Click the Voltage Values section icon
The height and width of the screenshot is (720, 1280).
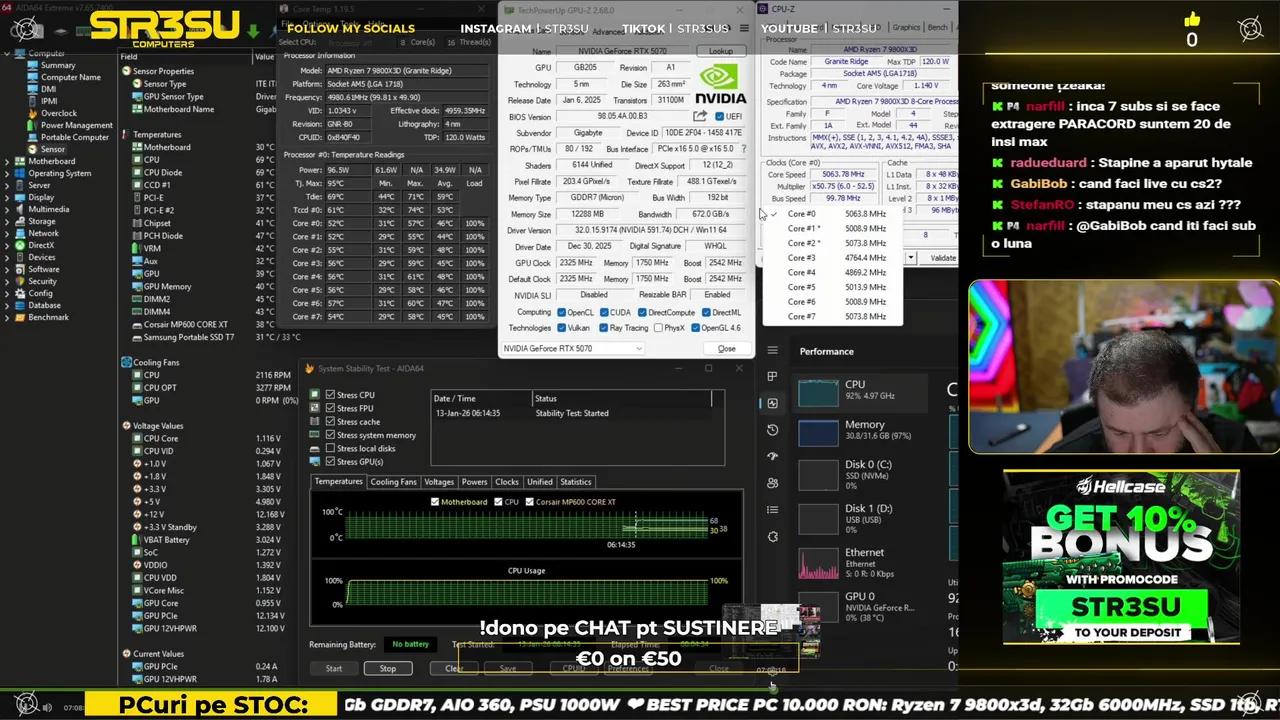126,425
